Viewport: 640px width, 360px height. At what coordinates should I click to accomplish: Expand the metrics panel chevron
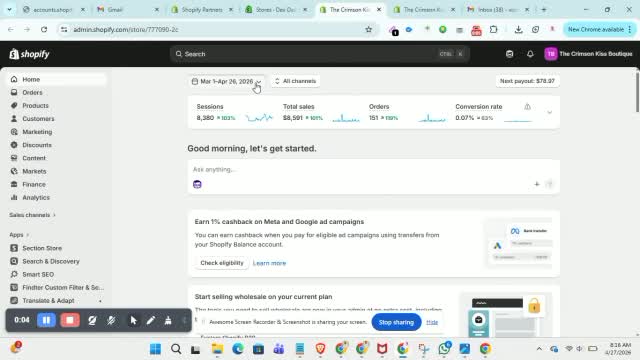[549, 112]
